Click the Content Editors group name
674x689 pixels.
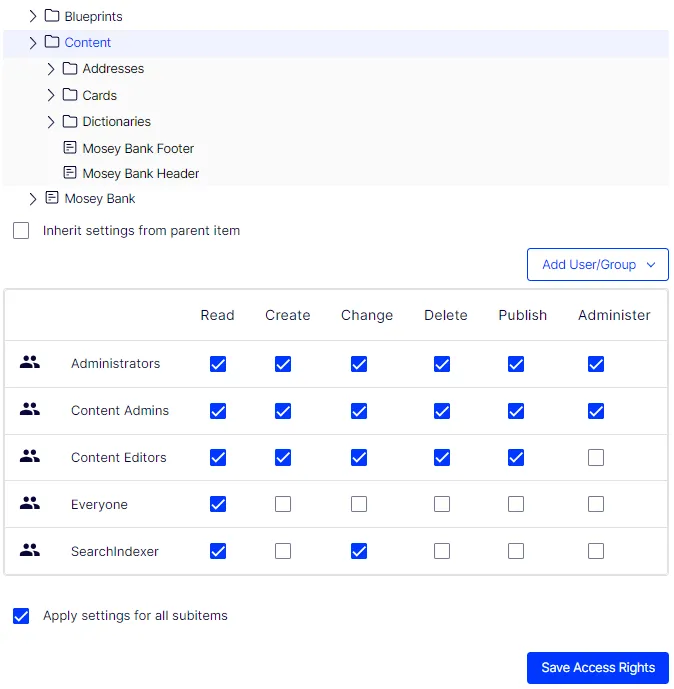tap(119, 457)
